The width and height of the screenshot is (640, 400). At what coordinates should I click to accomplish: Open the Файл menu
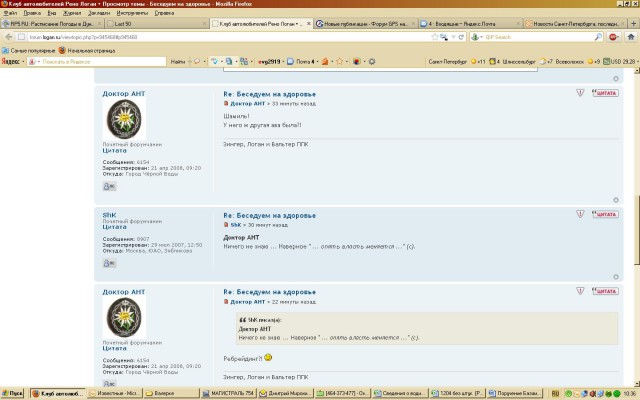[x=10, y=13]
